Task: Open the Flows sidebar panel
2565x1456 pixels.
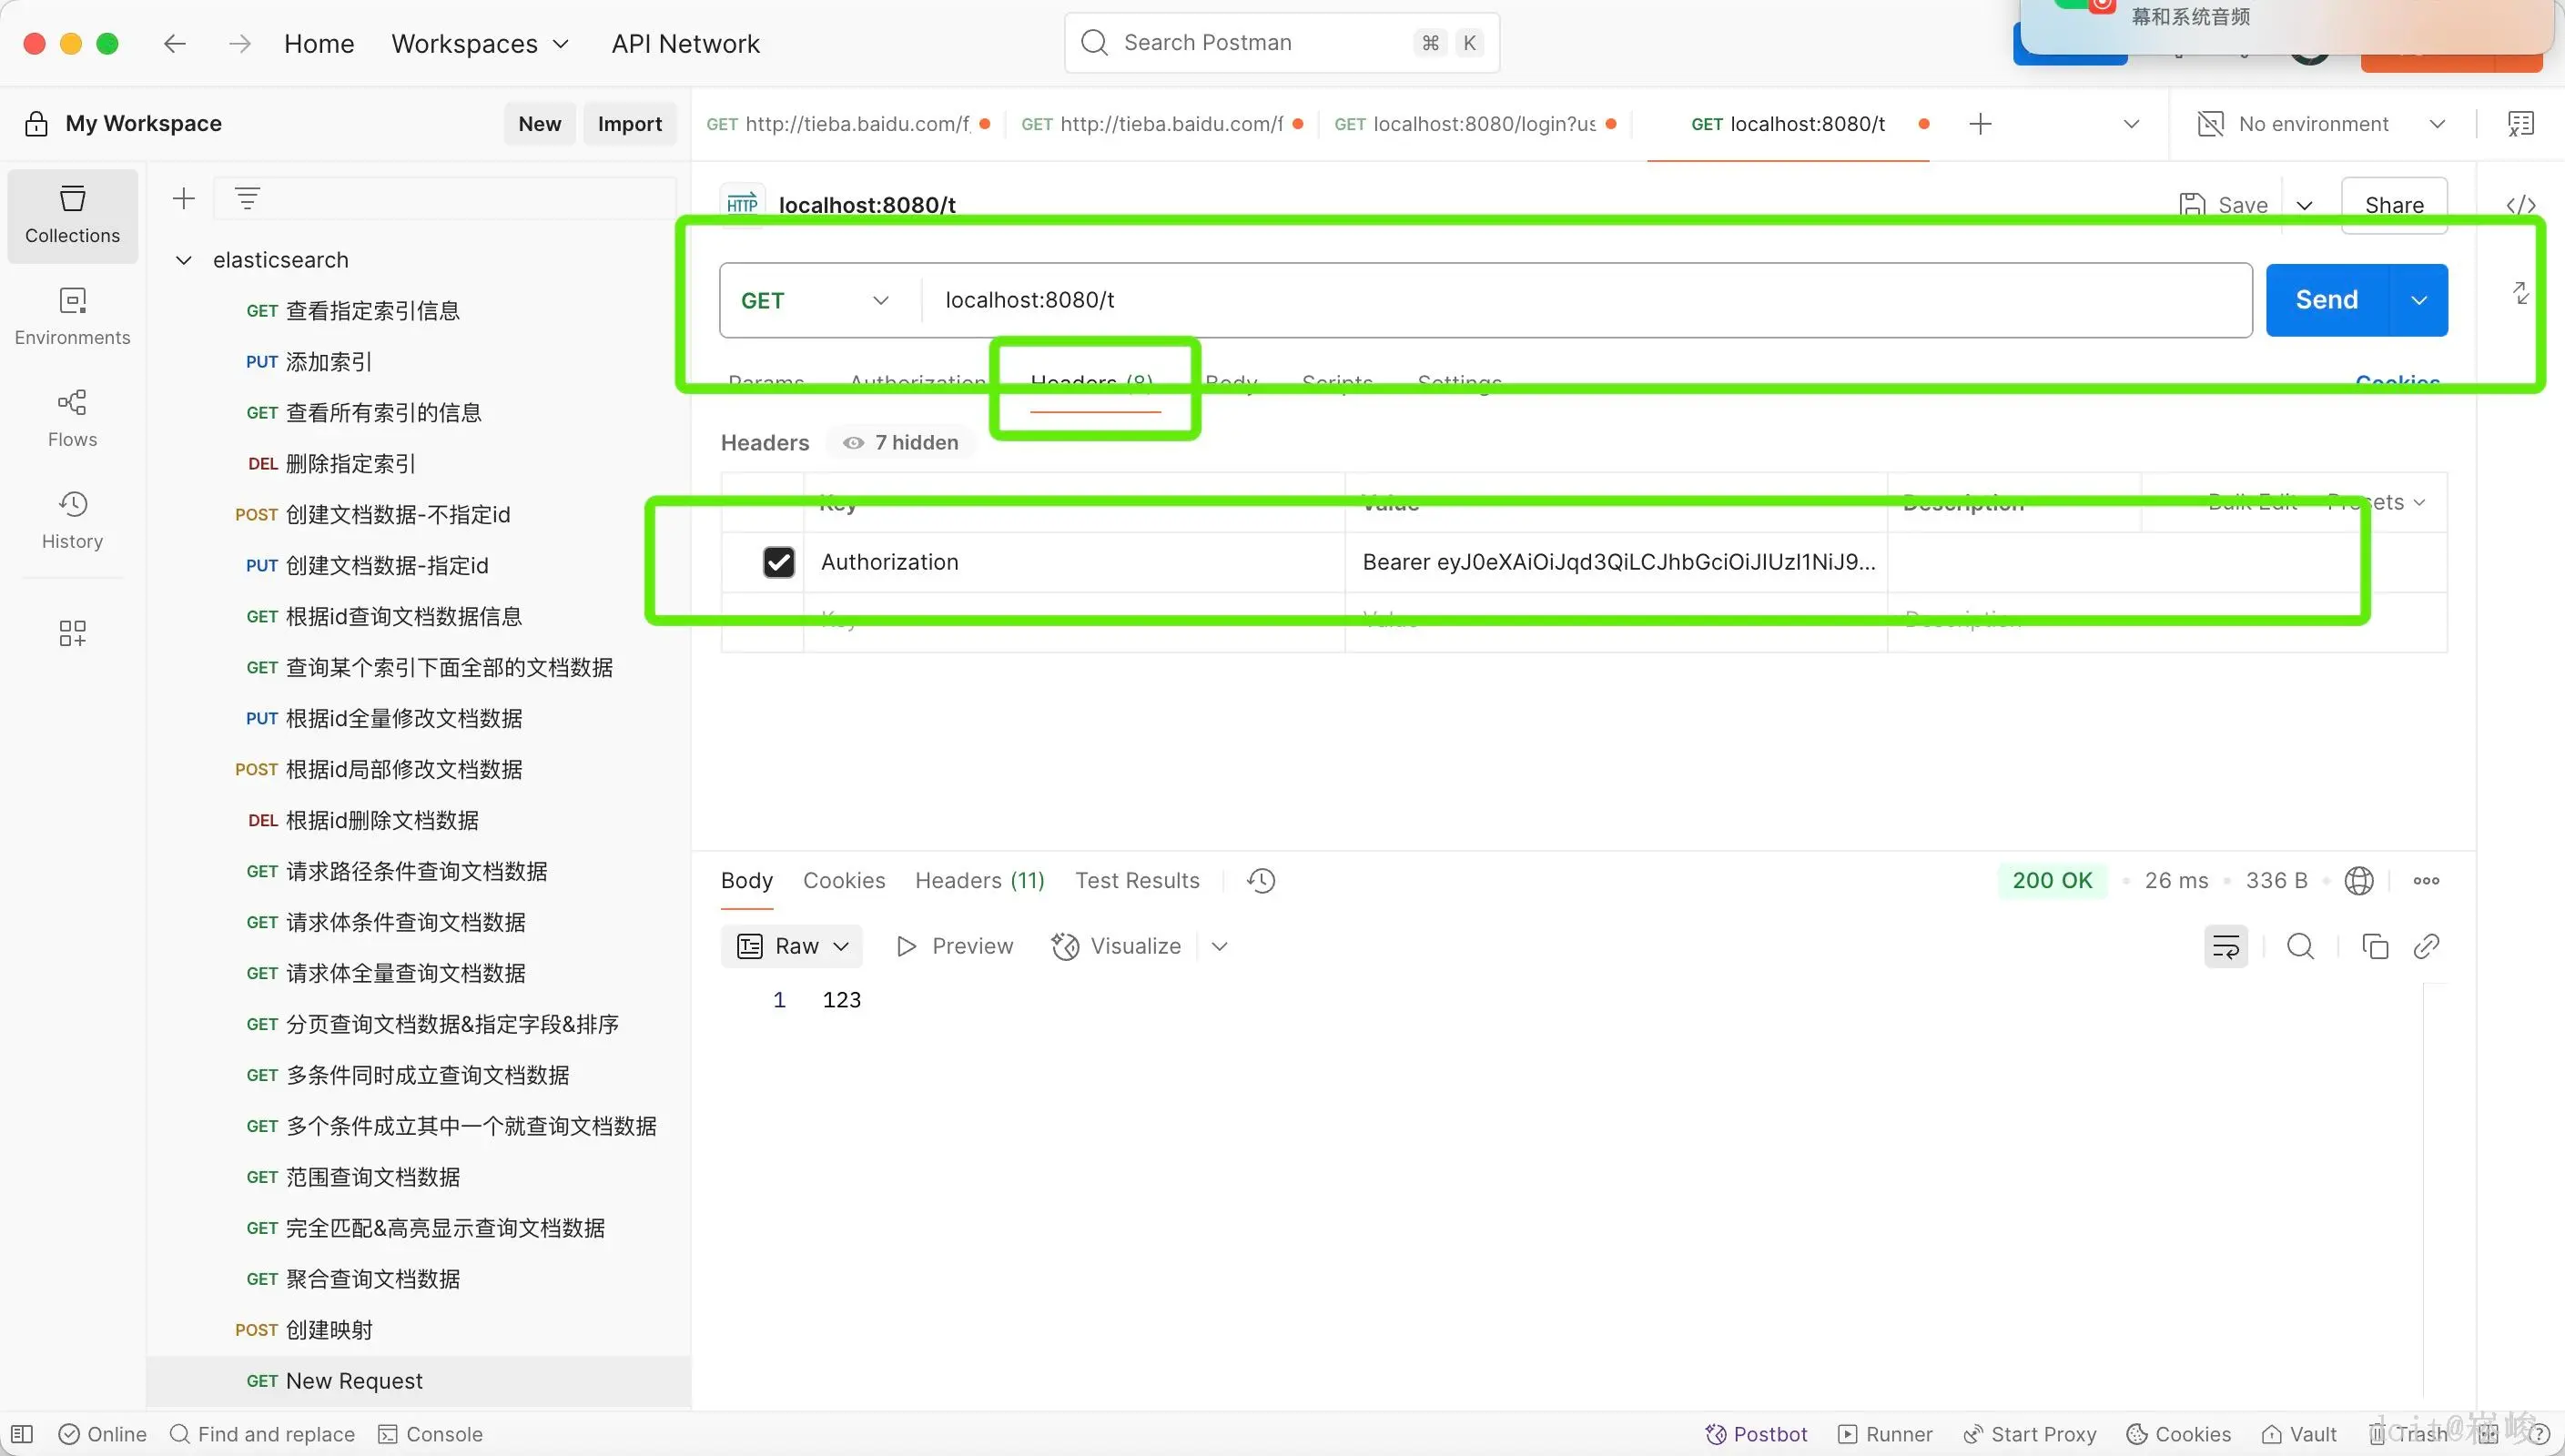Action: pyautogui.click(x=72, y=418)
